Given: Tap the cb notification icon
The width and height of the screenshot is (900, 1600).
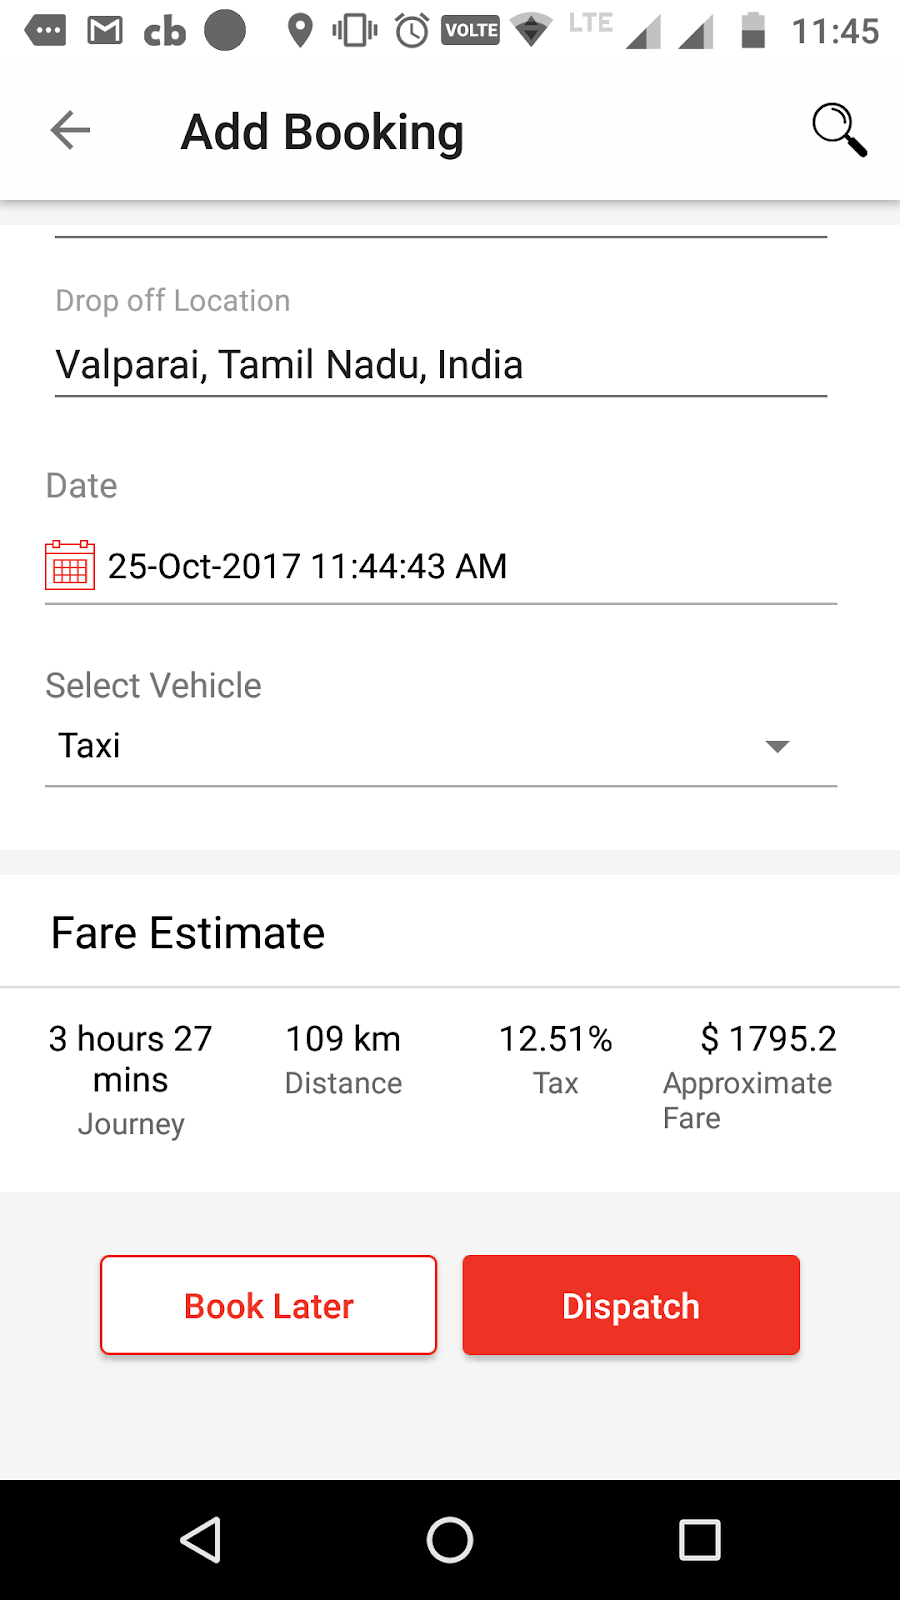Looking at the screenshot, I should coord(165,31).
